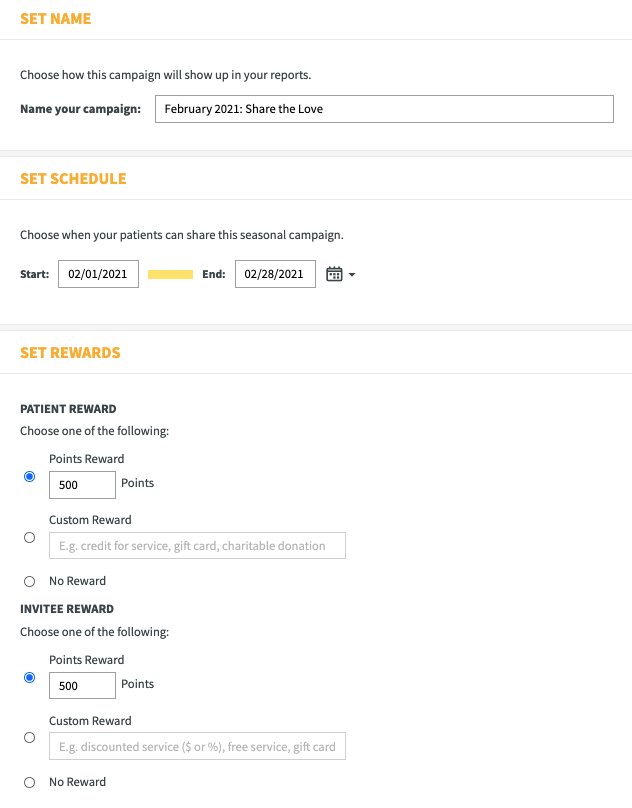Click 'Choose how this campaign will show up' text
Image resolution: width=632 pixels, height=808 pixels.
click(x=165, y=75)
